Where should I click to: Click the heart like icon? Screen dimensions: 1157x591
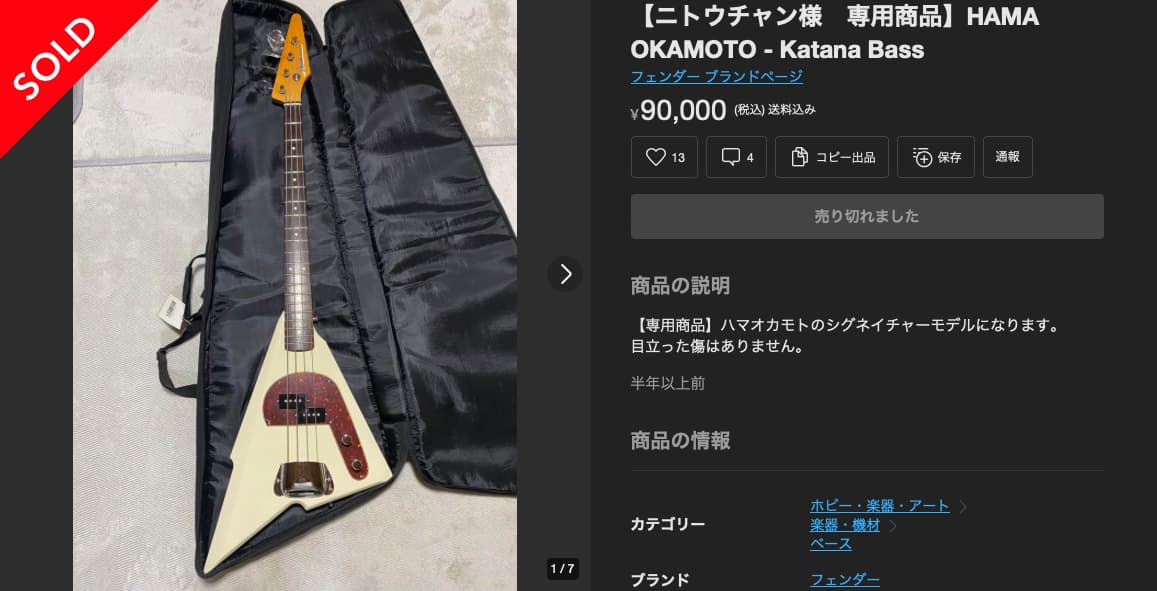(x=656, y=157)
